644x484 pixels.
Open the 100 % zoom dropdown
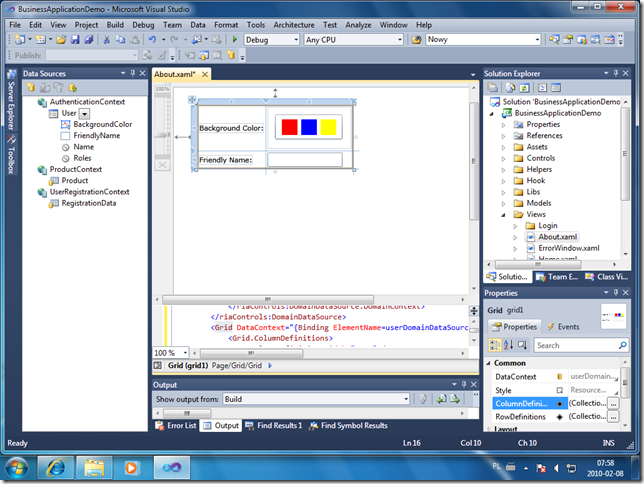[x=185, y=353]
